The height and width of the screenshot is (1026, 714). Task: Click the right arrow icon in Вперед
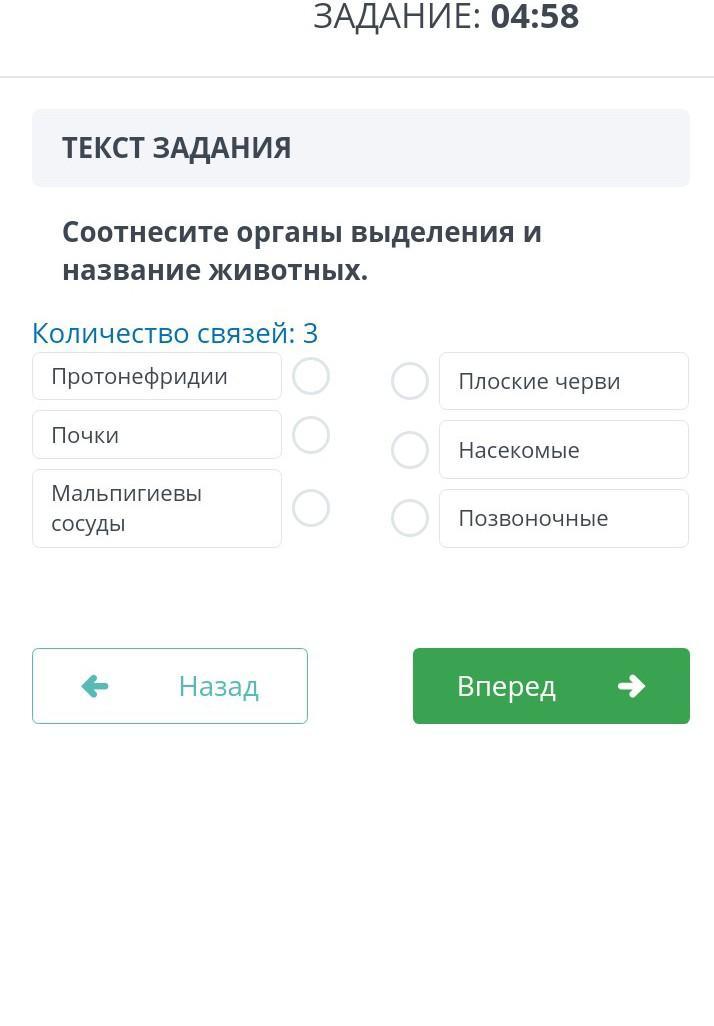pos(631,686)
